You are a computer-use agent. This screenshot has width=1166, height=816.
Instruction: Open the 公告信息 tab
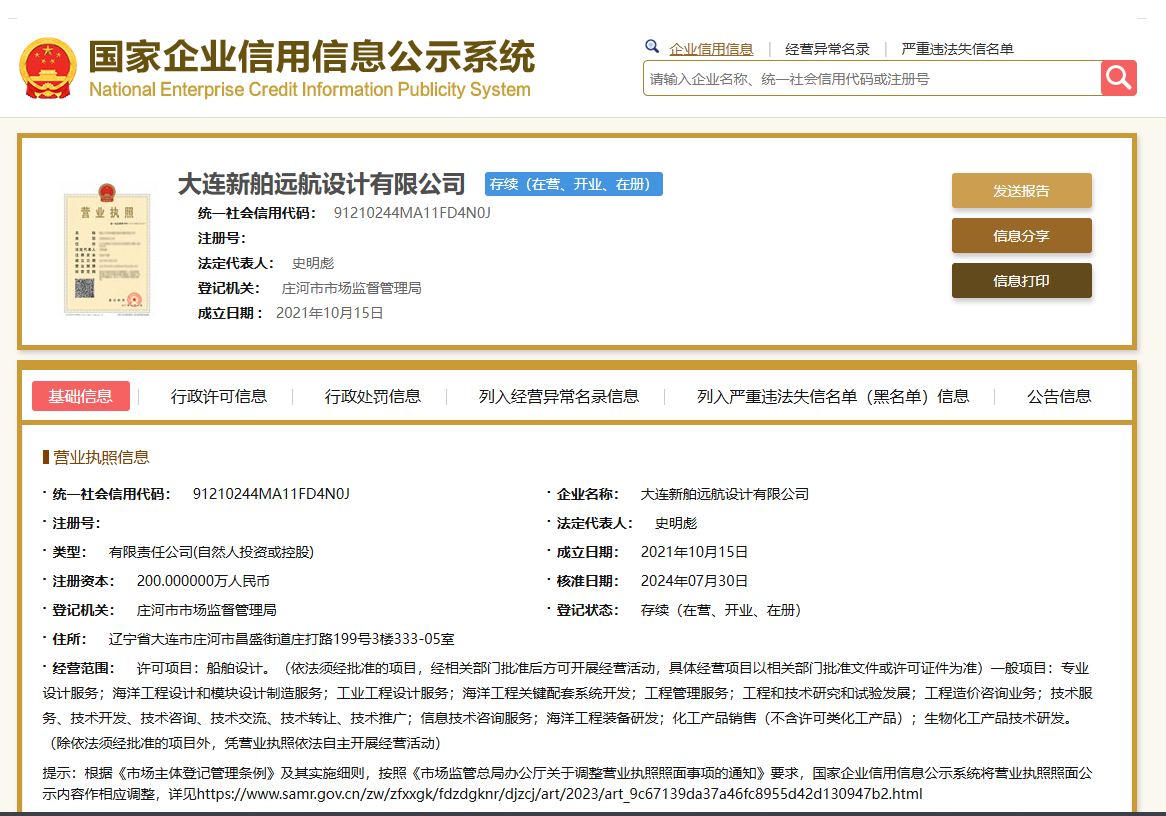(x=1059, y=396)
